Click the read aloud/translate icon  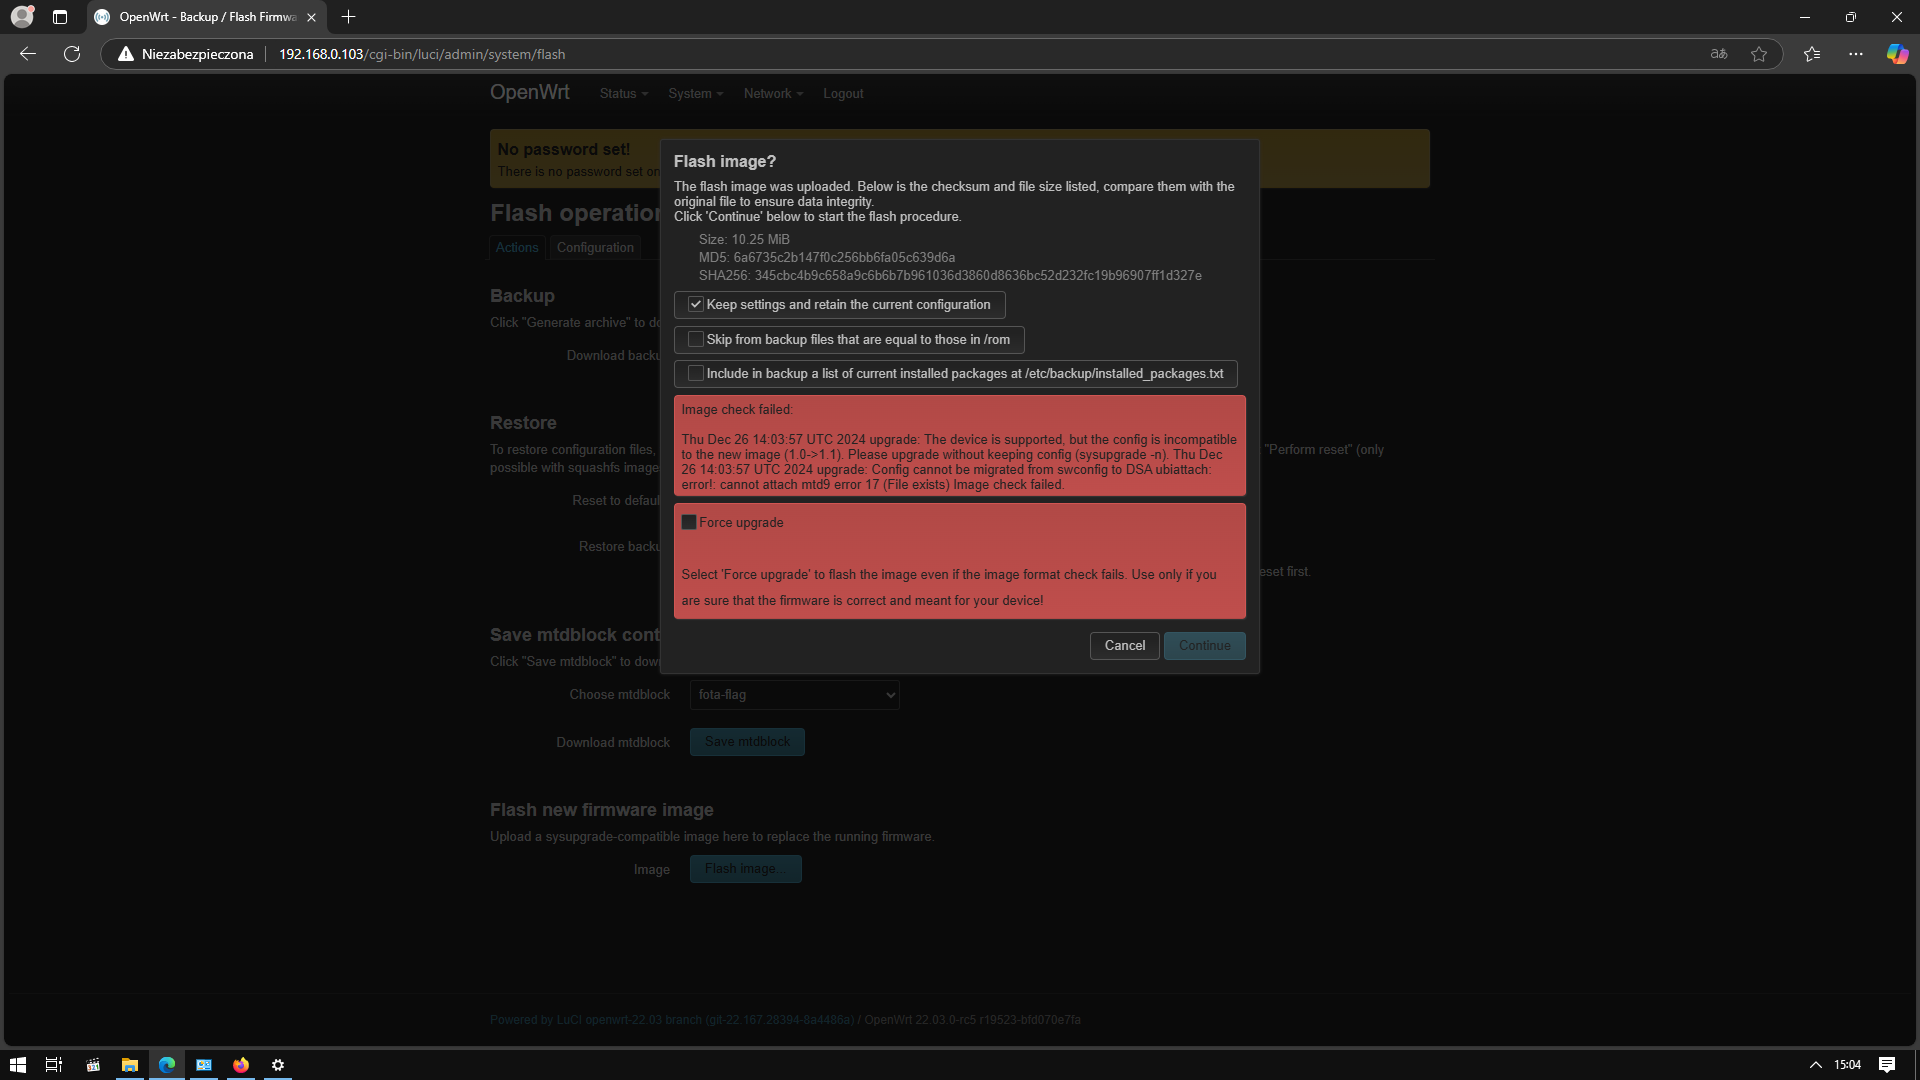1719,54
